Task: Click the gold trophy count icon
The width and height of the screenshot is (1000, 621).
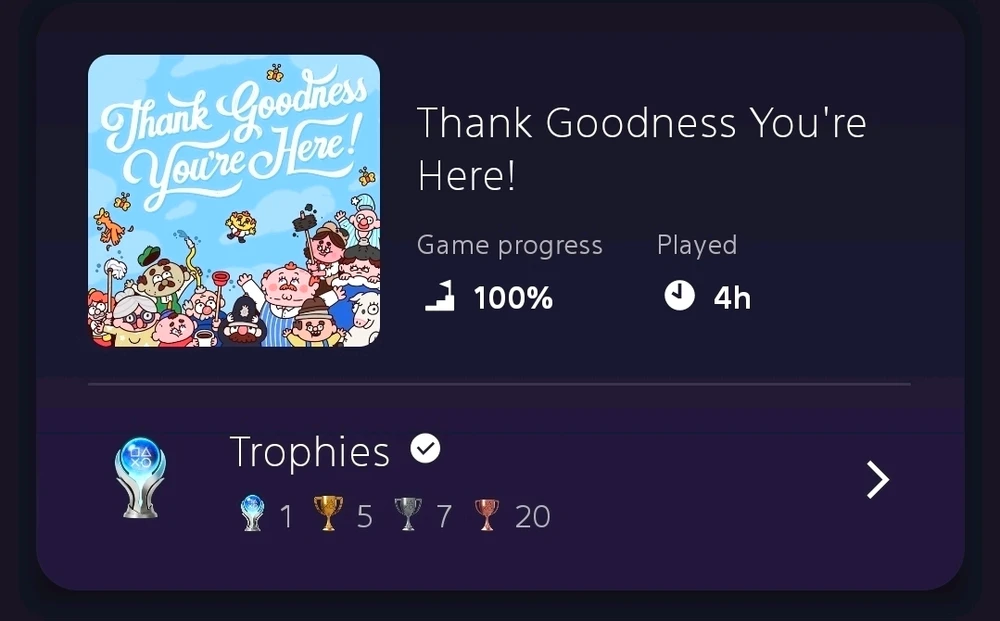Action: coord(328,516)
